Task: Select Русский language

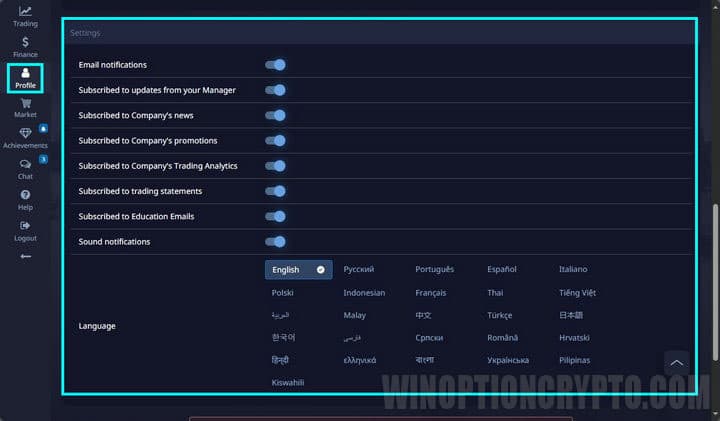Action: 359,269
